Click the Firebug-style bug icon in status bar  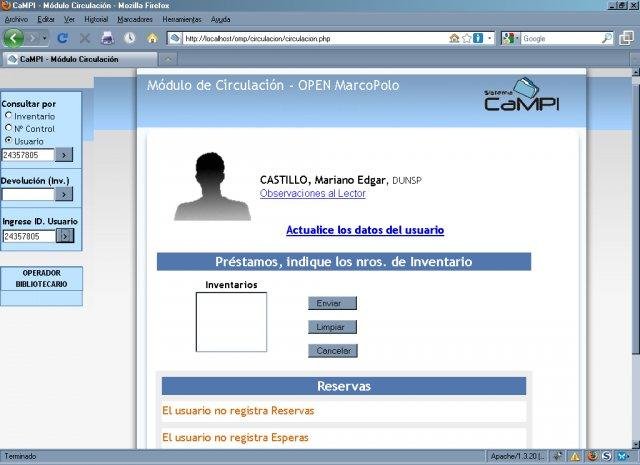point(592,456)
